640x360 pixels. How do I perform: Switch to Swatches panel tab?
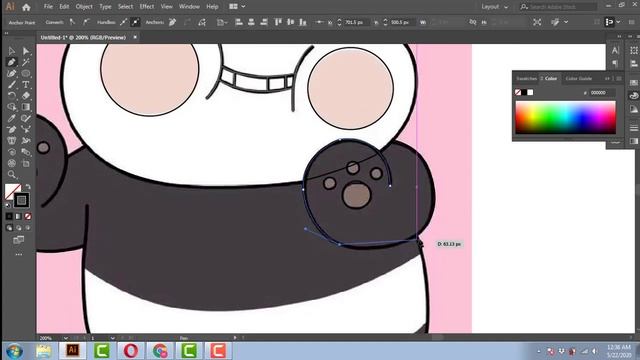(527, 78)
